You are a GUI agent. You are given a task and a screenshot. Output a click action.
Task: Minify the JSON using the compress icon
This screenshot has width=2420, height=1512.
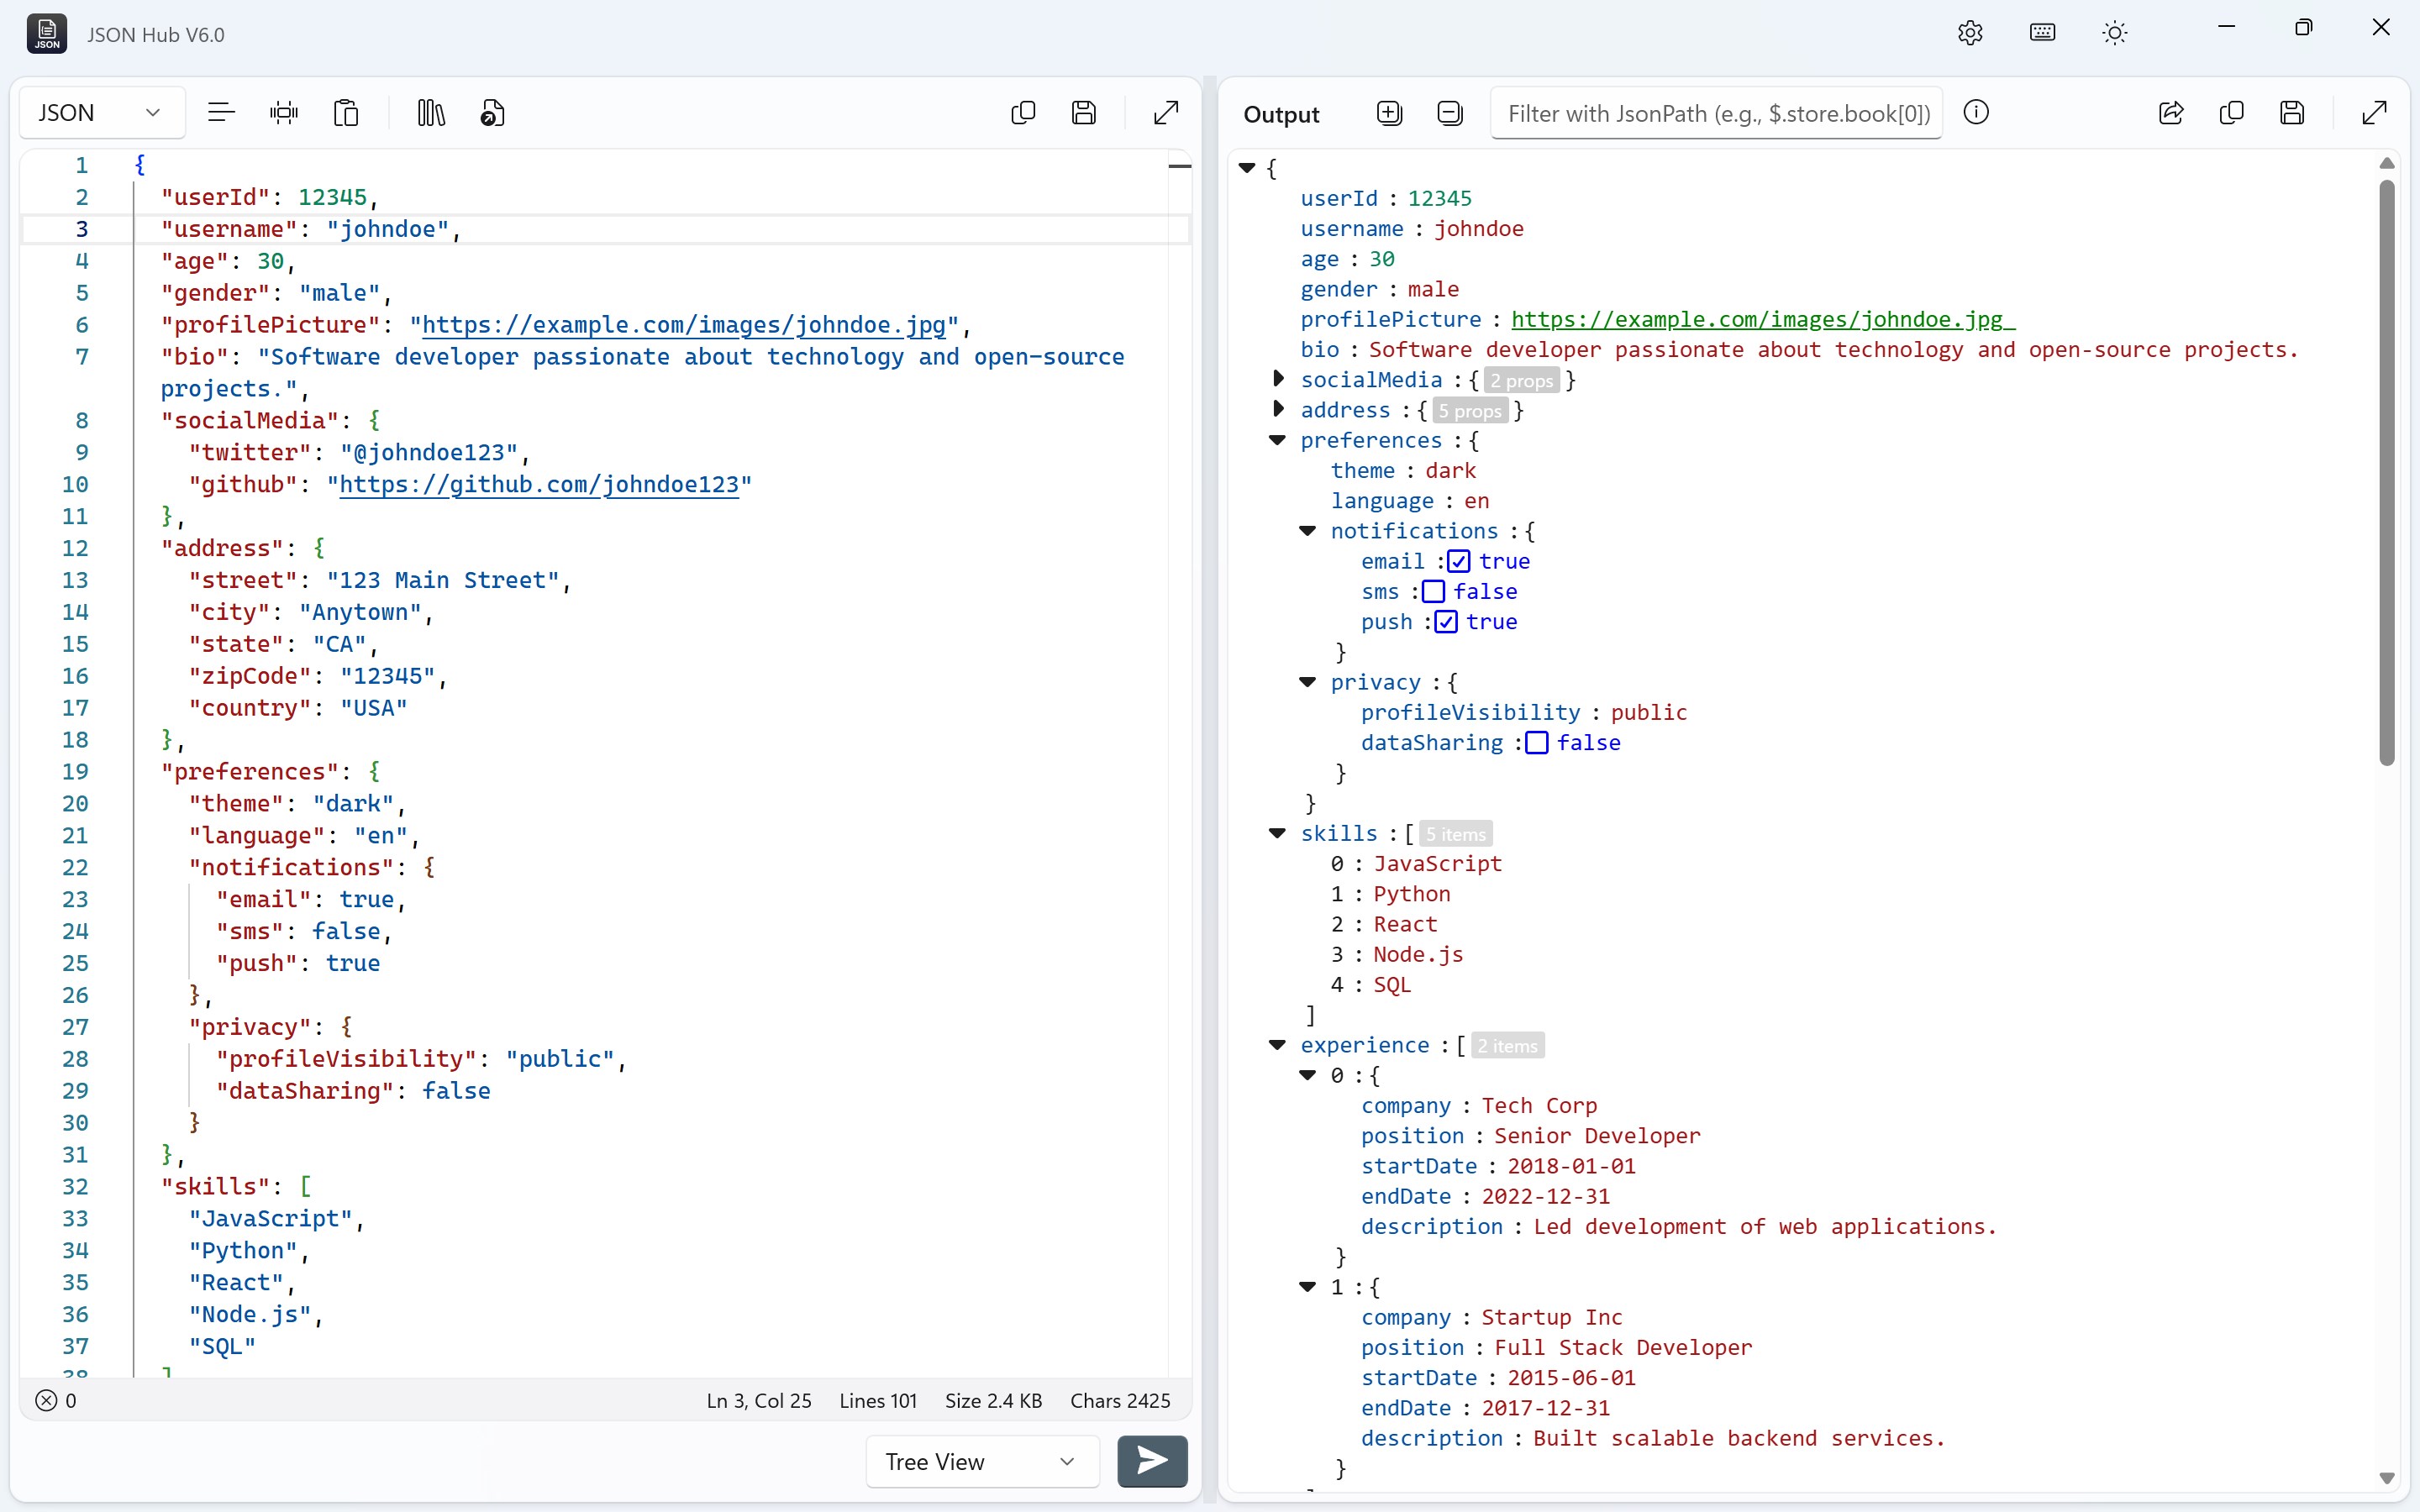[x=284, y=112]
